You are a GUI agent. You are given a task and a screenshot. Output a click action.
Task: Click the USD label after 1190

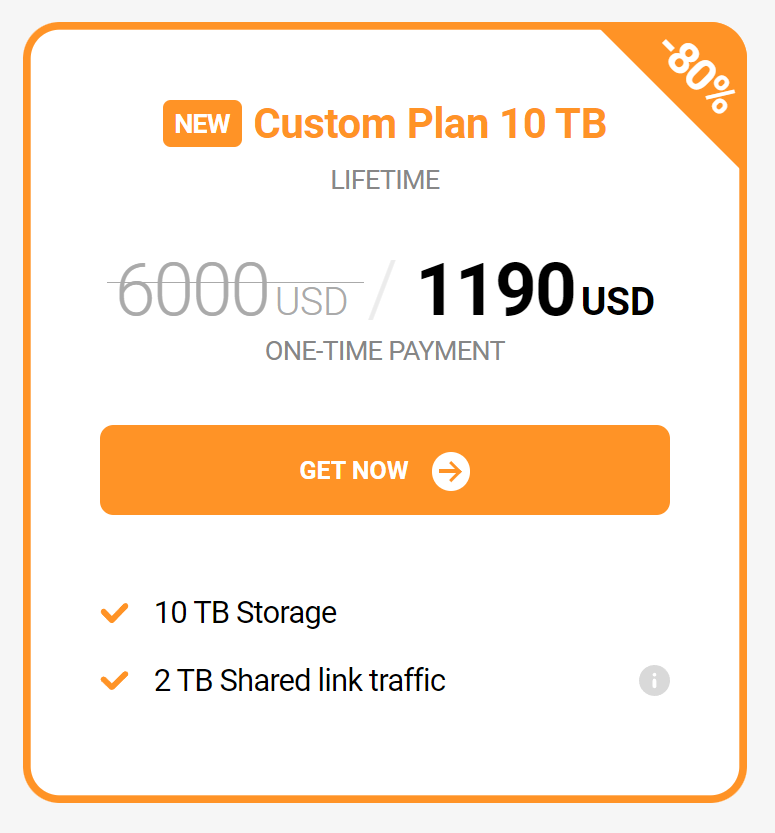[618, 302]
